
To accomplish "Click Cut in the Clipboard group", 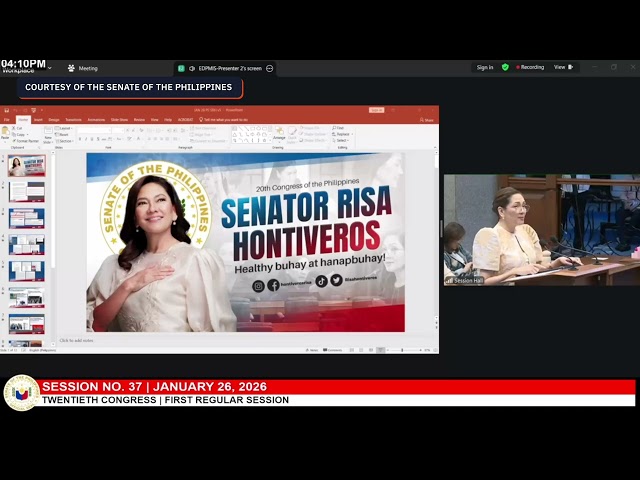I will coord(17,128).
